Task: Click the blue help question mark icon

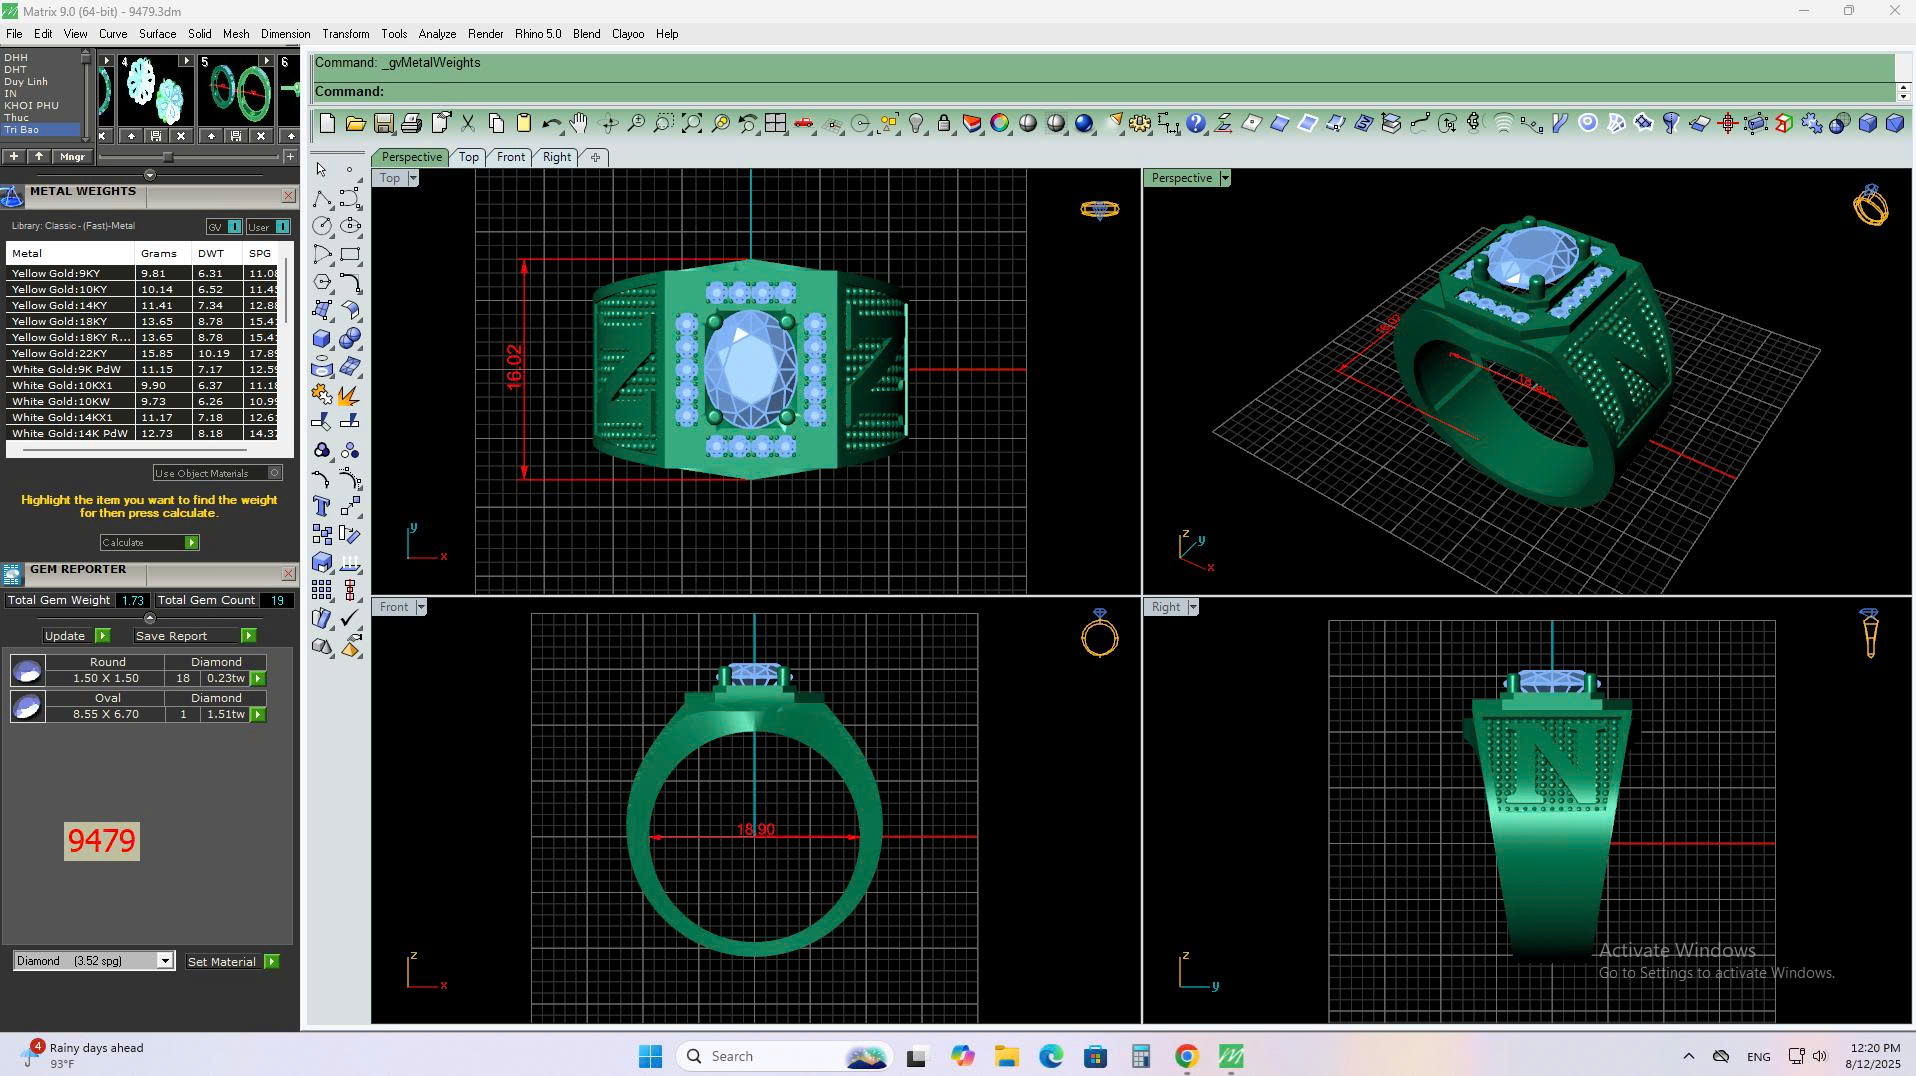Action: coord(1195,124)
